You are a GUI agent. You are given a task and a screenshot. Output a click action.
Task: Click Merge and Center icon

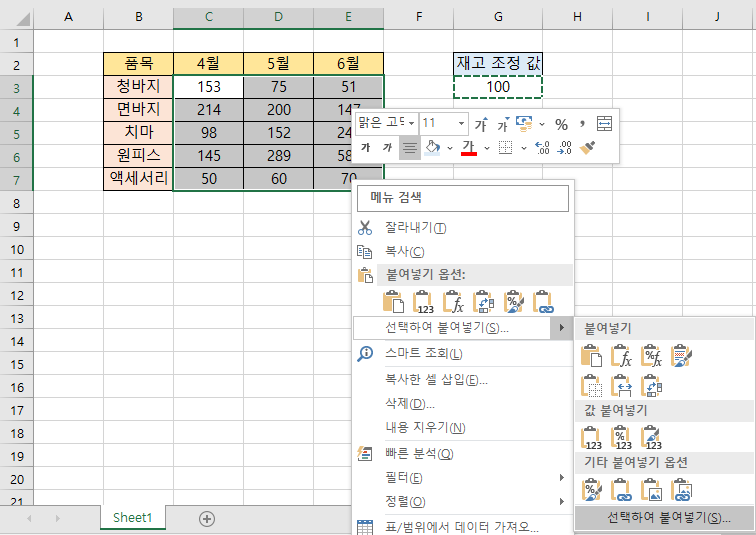604,124
